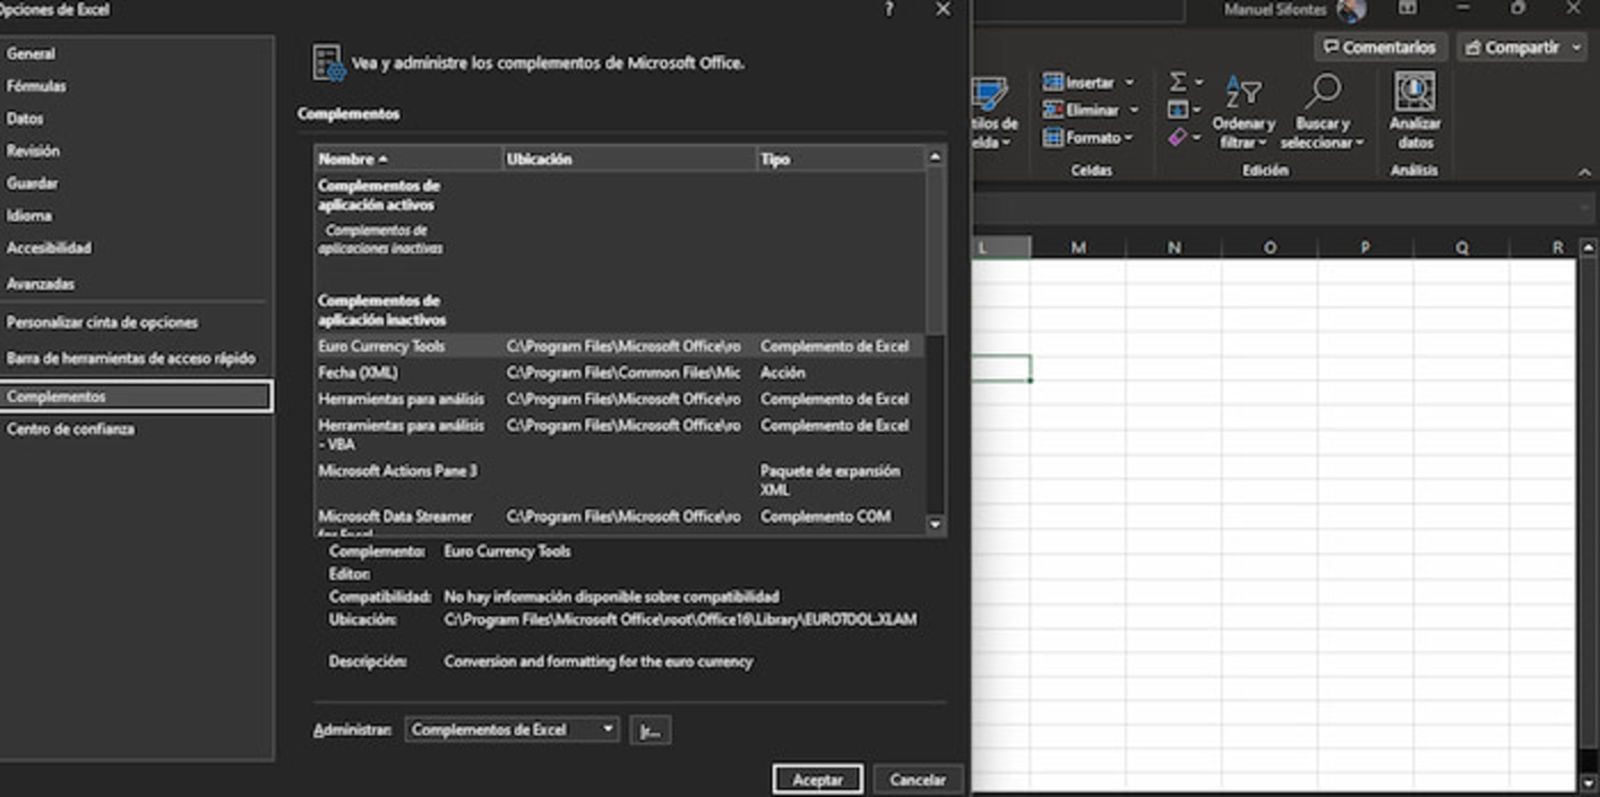Select column Q header in Excel
Image resolution: width=1600 pixels, height=797 pixels.
1462,247
